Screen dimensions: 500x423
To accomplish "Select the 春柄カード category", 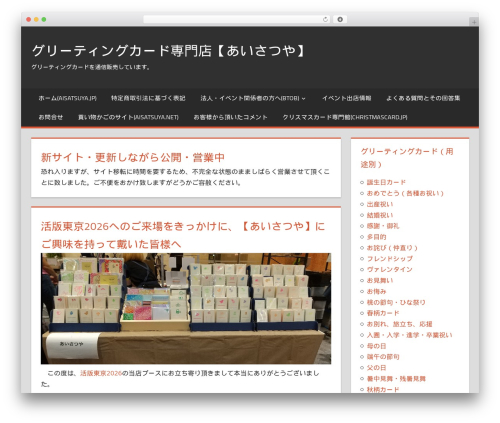I will pyautogui.click(x=383, y=313).
